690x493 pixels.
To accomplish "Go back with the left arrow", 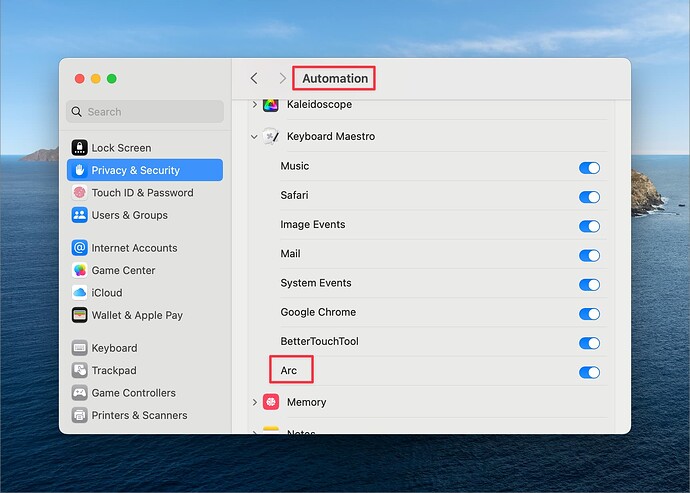I will coord(254,78).
